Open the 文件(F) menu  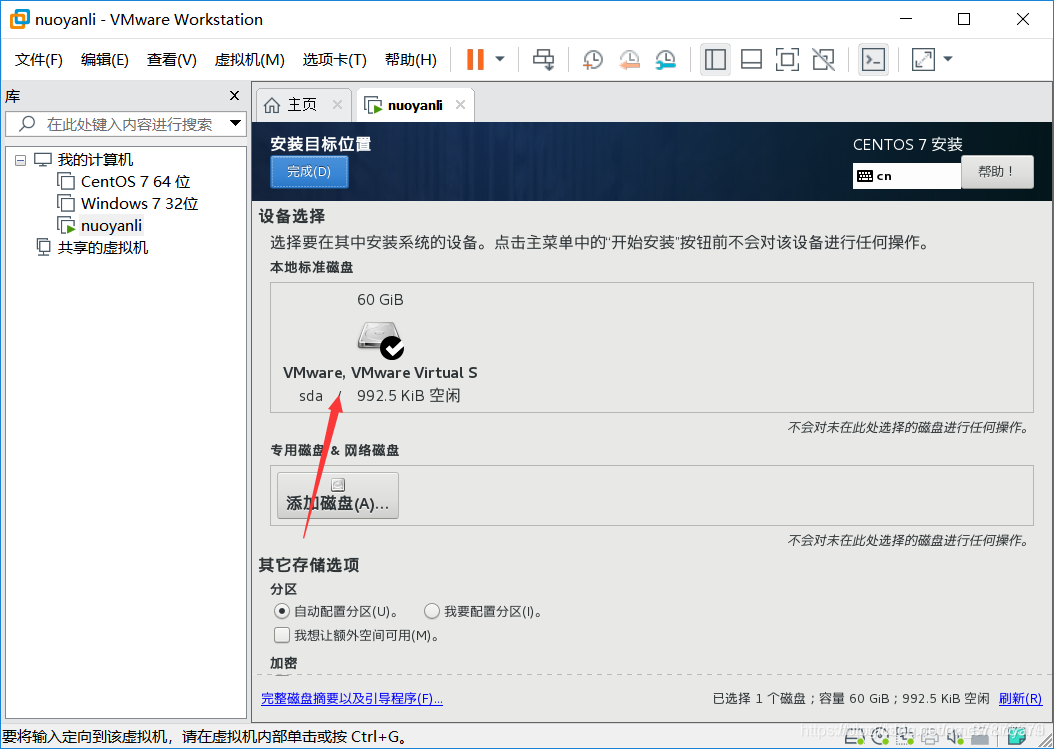[x=38, y=60]
